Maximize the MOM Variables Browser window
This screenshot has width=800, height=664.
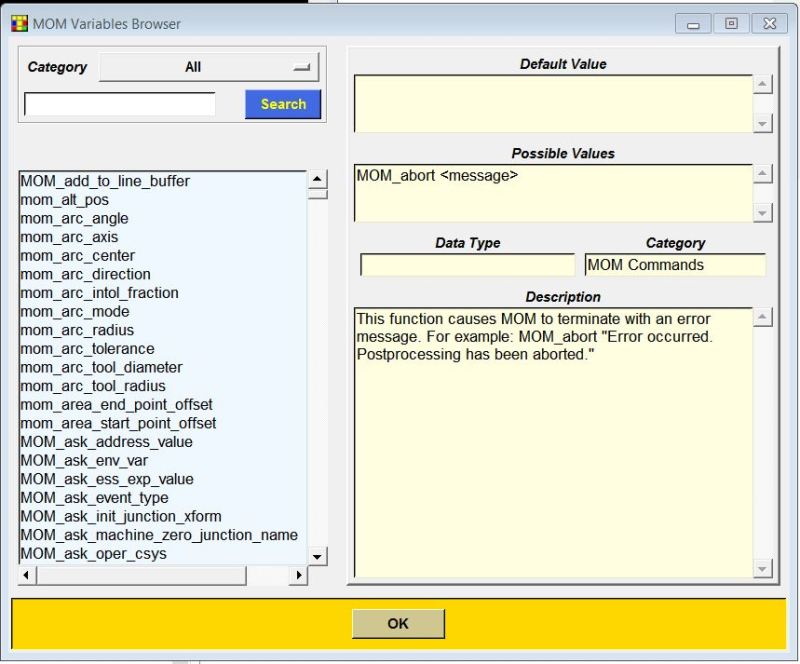click(x=731, y=23)
